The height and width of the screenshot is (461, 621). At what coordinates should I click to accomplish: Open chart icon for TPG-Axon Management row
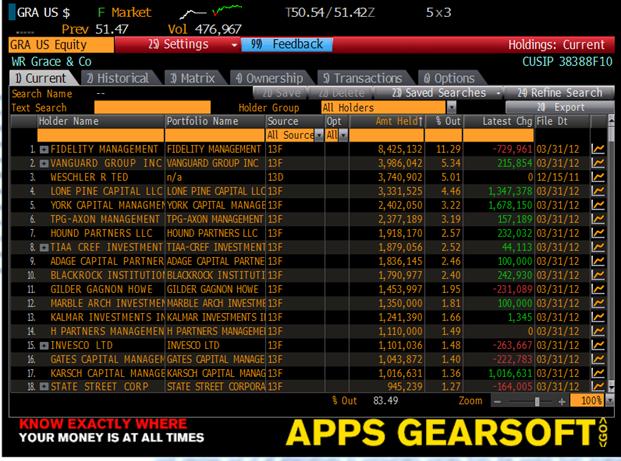pos(598,219)
